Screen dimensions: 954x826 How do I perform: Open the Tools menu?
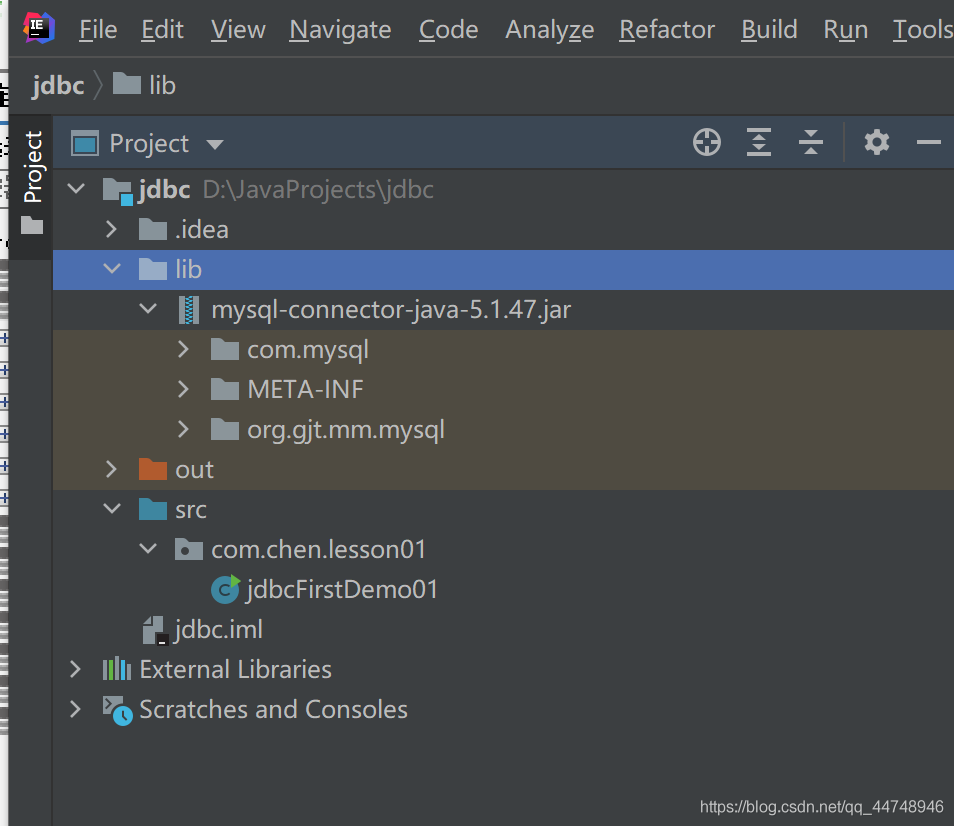coord(922,29)
